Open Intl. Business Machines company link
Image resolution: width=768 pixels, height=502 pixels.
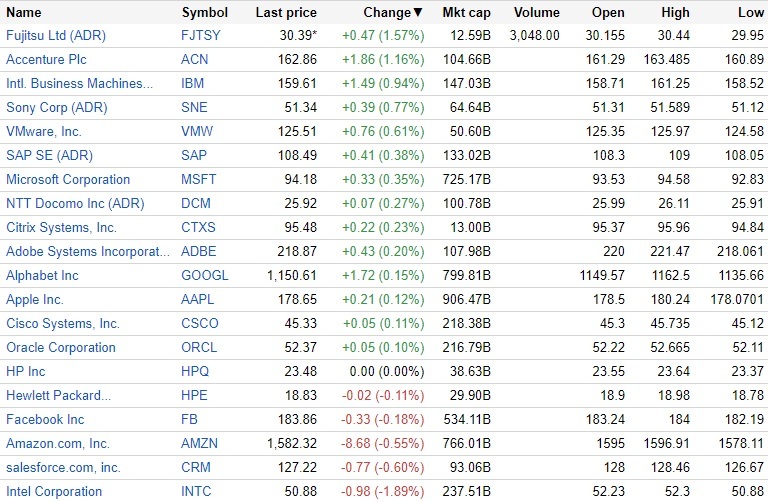tap(80, 83)
